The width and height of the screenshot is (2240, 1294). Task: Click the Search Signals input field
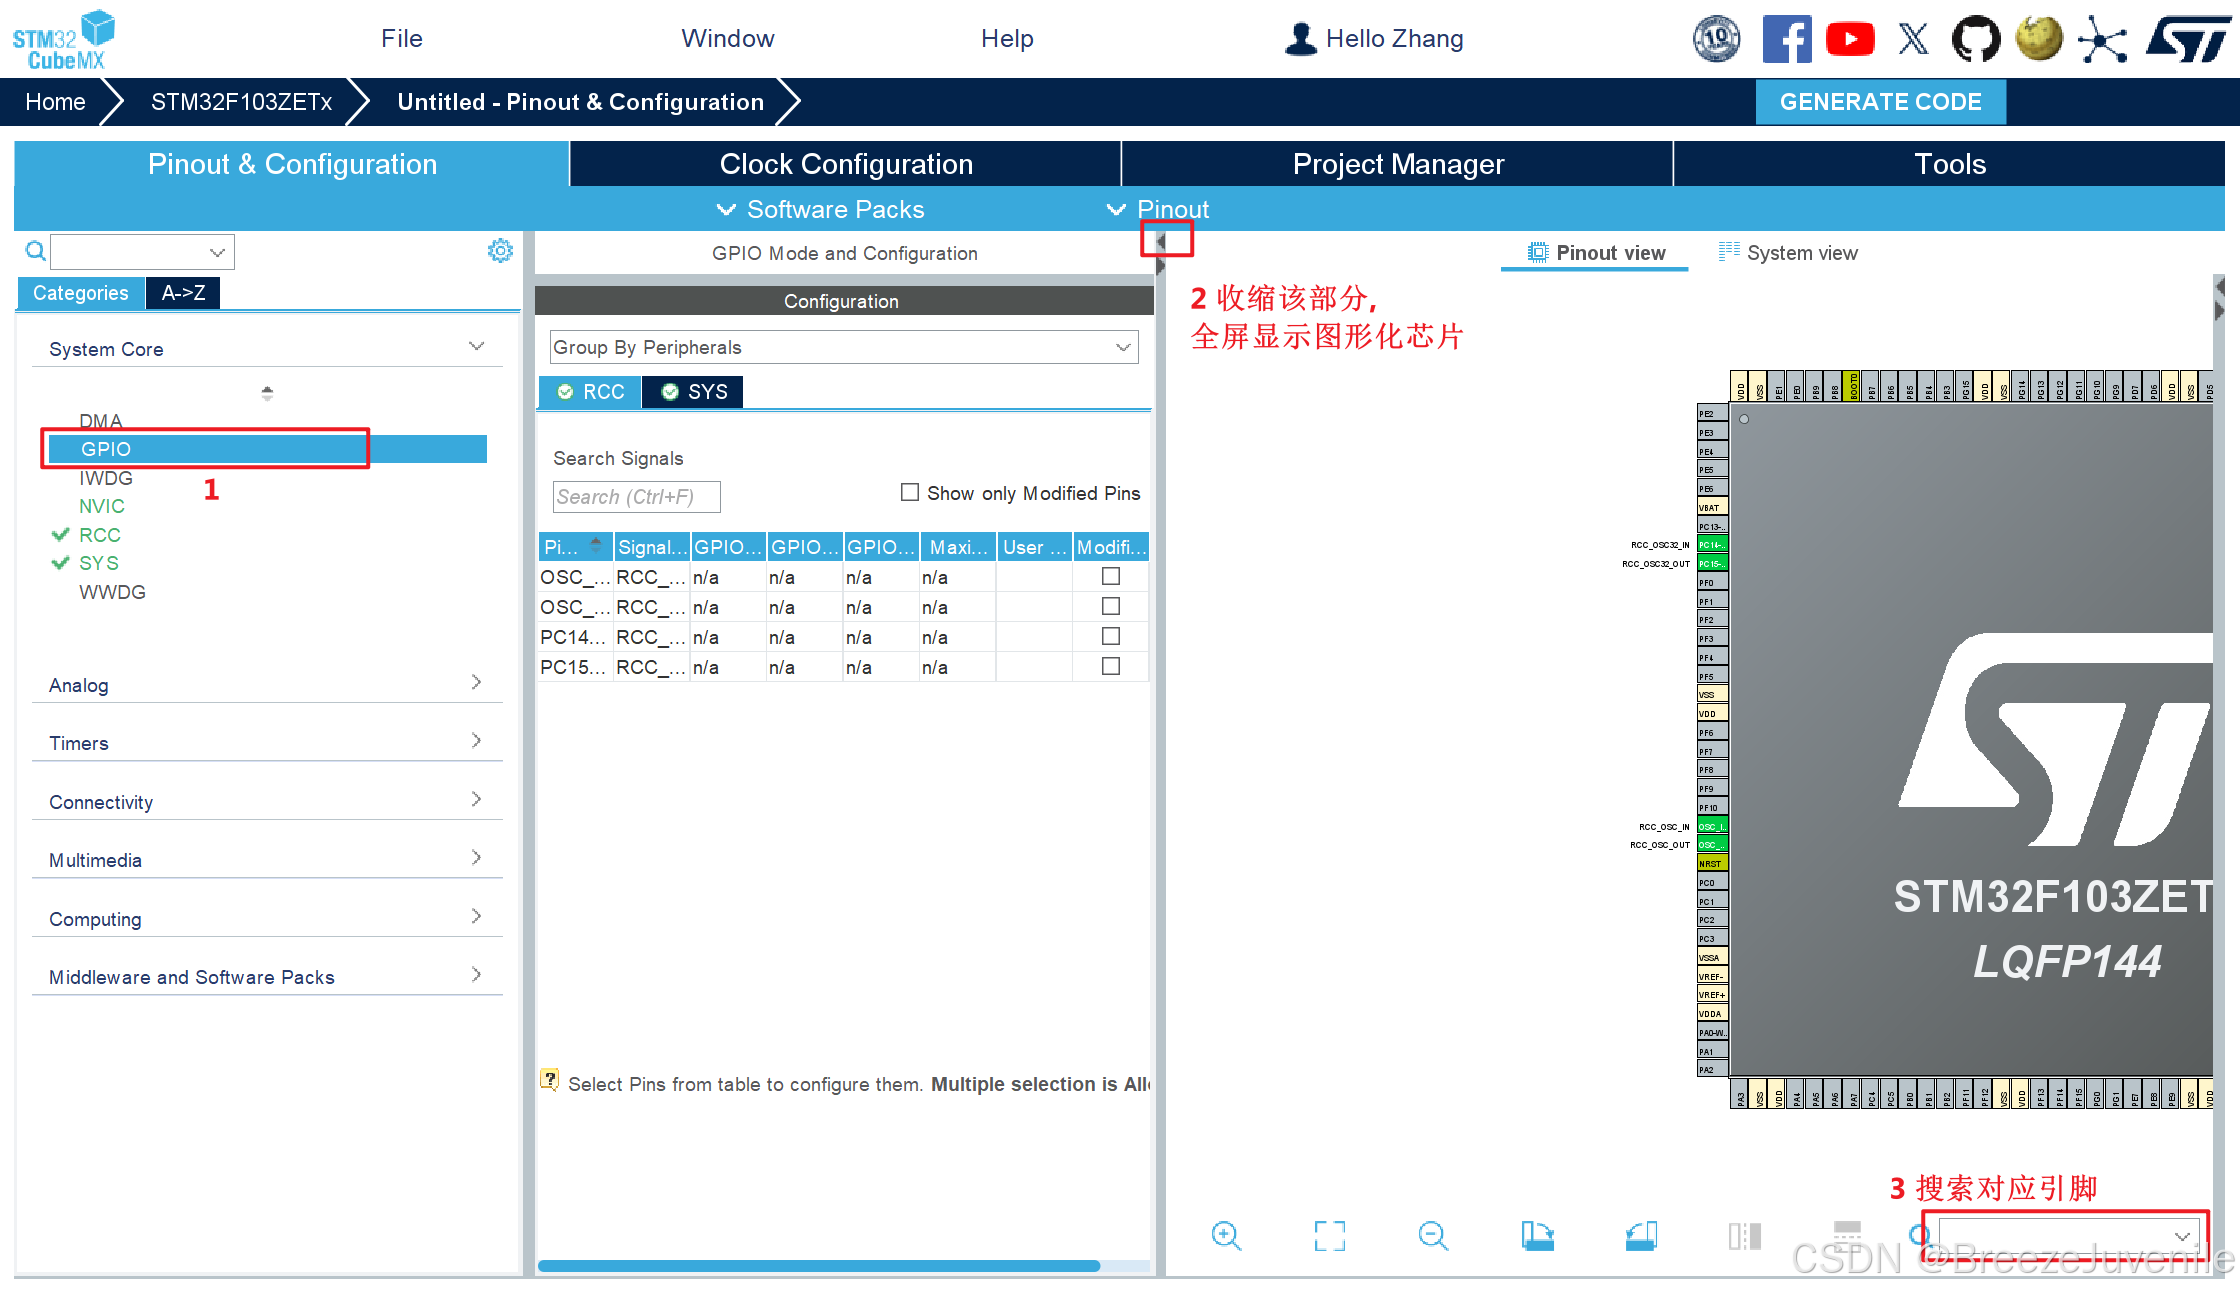click(636, 497)
